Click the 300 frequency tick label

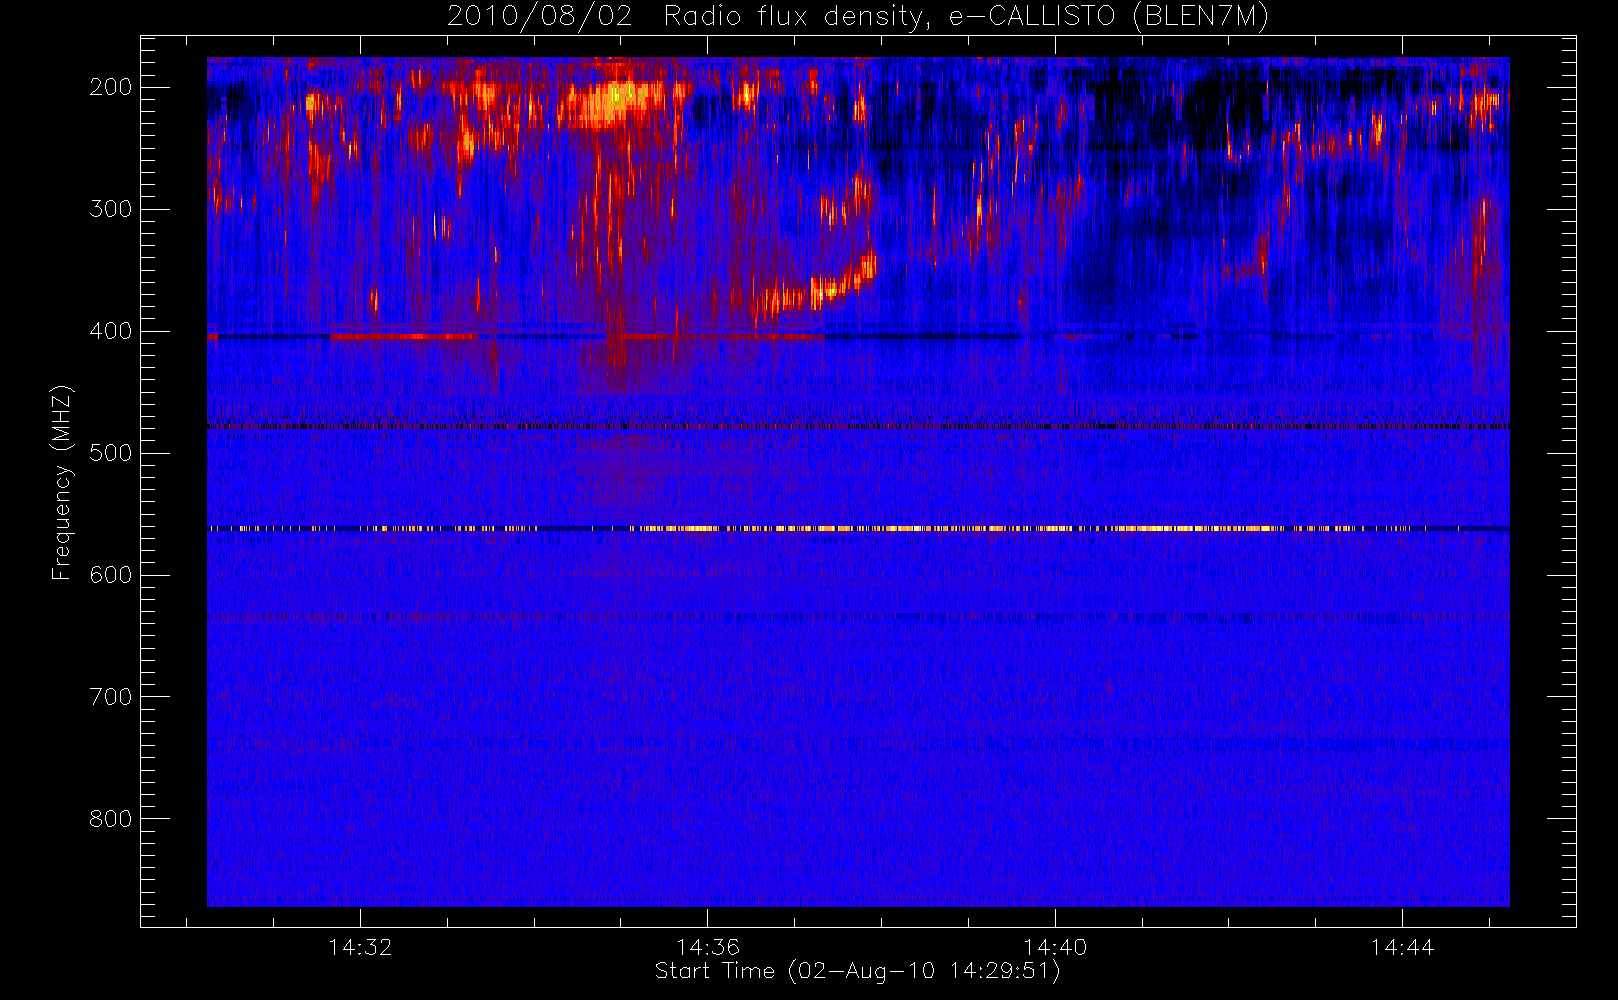[x=111, y=209]
